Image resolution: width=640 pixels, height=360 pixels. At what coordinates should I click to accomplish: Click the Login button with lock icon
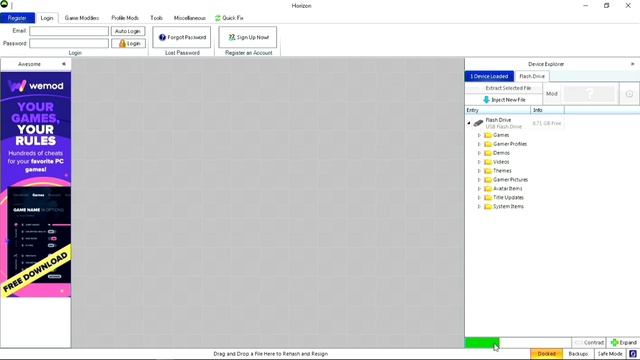(x=128, y=43)
